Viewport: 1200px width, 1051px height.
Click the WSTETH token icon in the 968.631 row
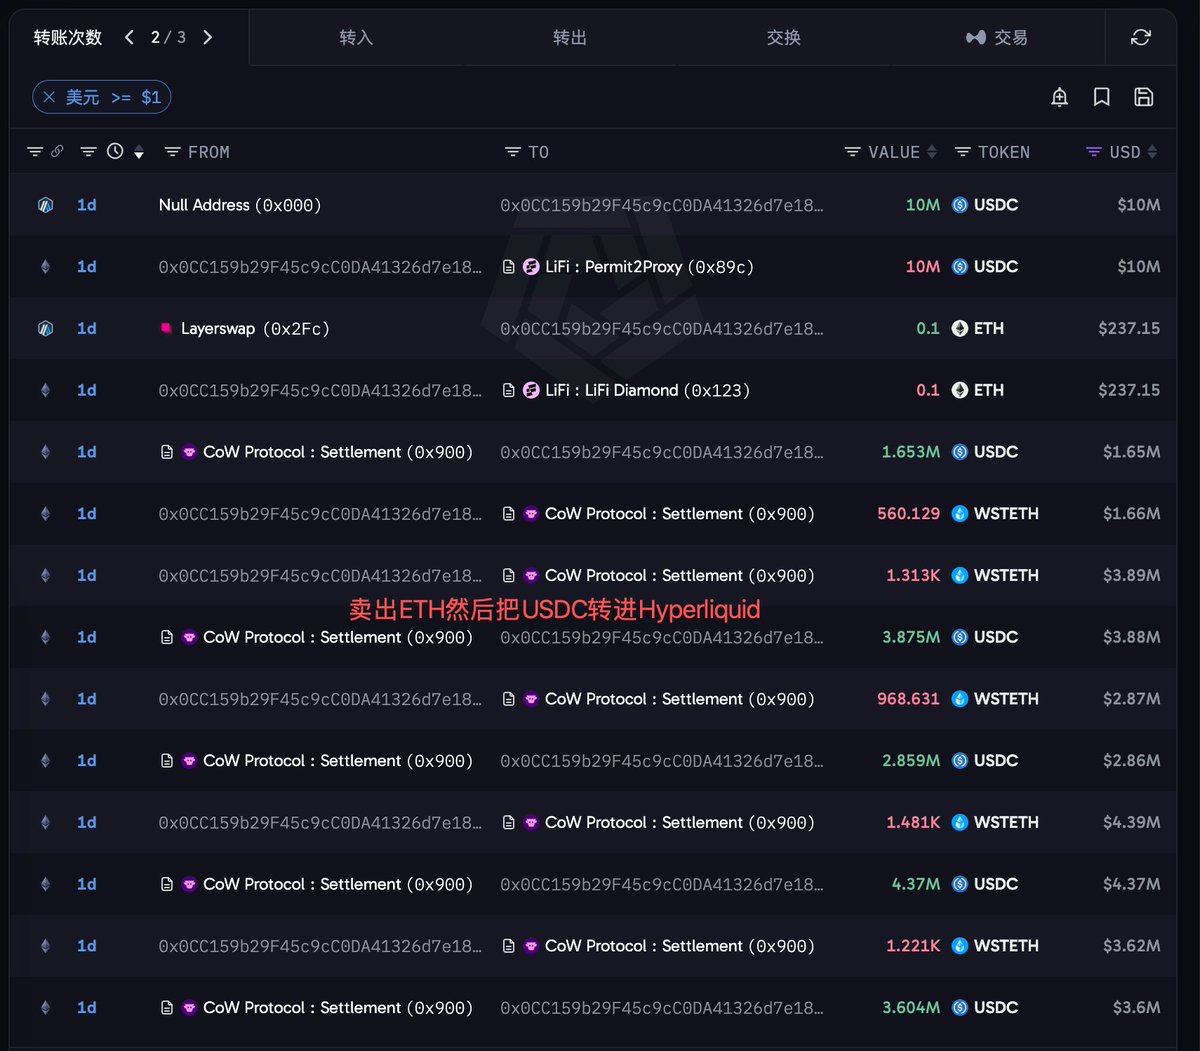click(x=960, y=699)
